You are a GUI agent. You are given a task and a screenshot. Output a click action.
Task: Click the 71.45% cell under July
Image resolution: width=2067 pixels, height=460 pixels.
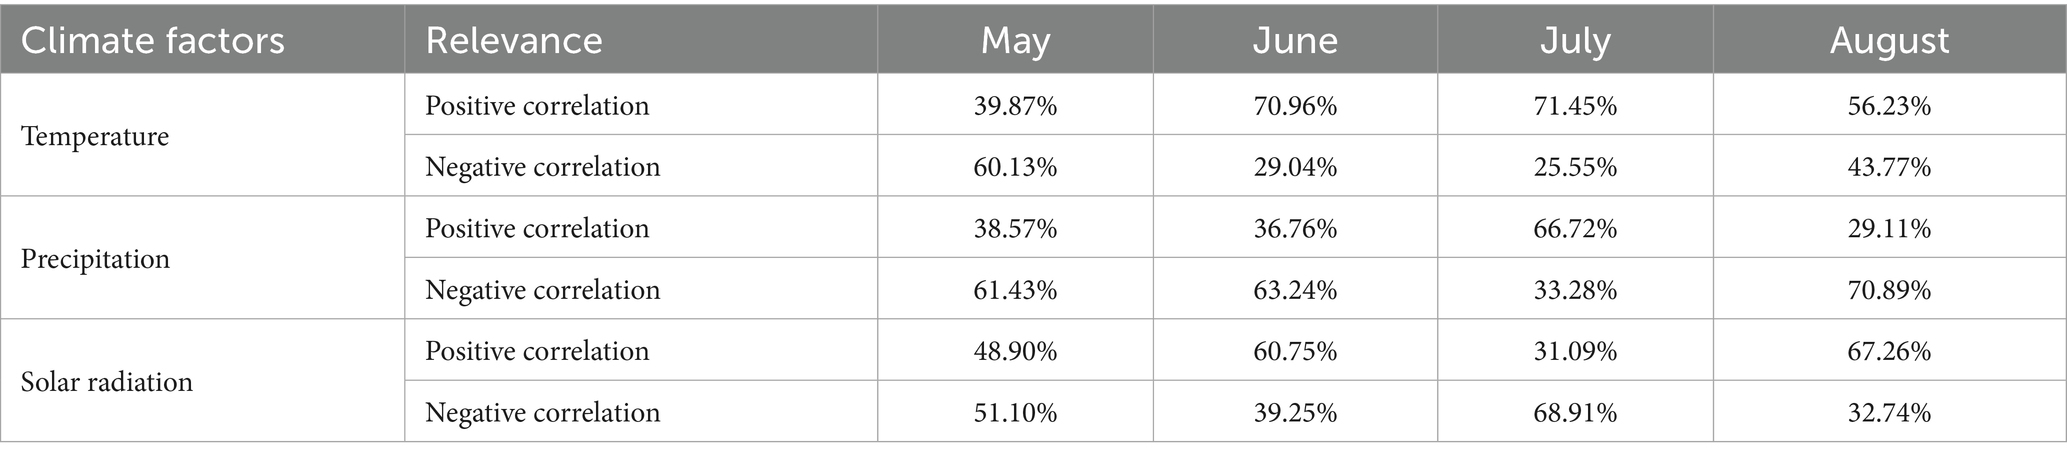coord(1575,105)
